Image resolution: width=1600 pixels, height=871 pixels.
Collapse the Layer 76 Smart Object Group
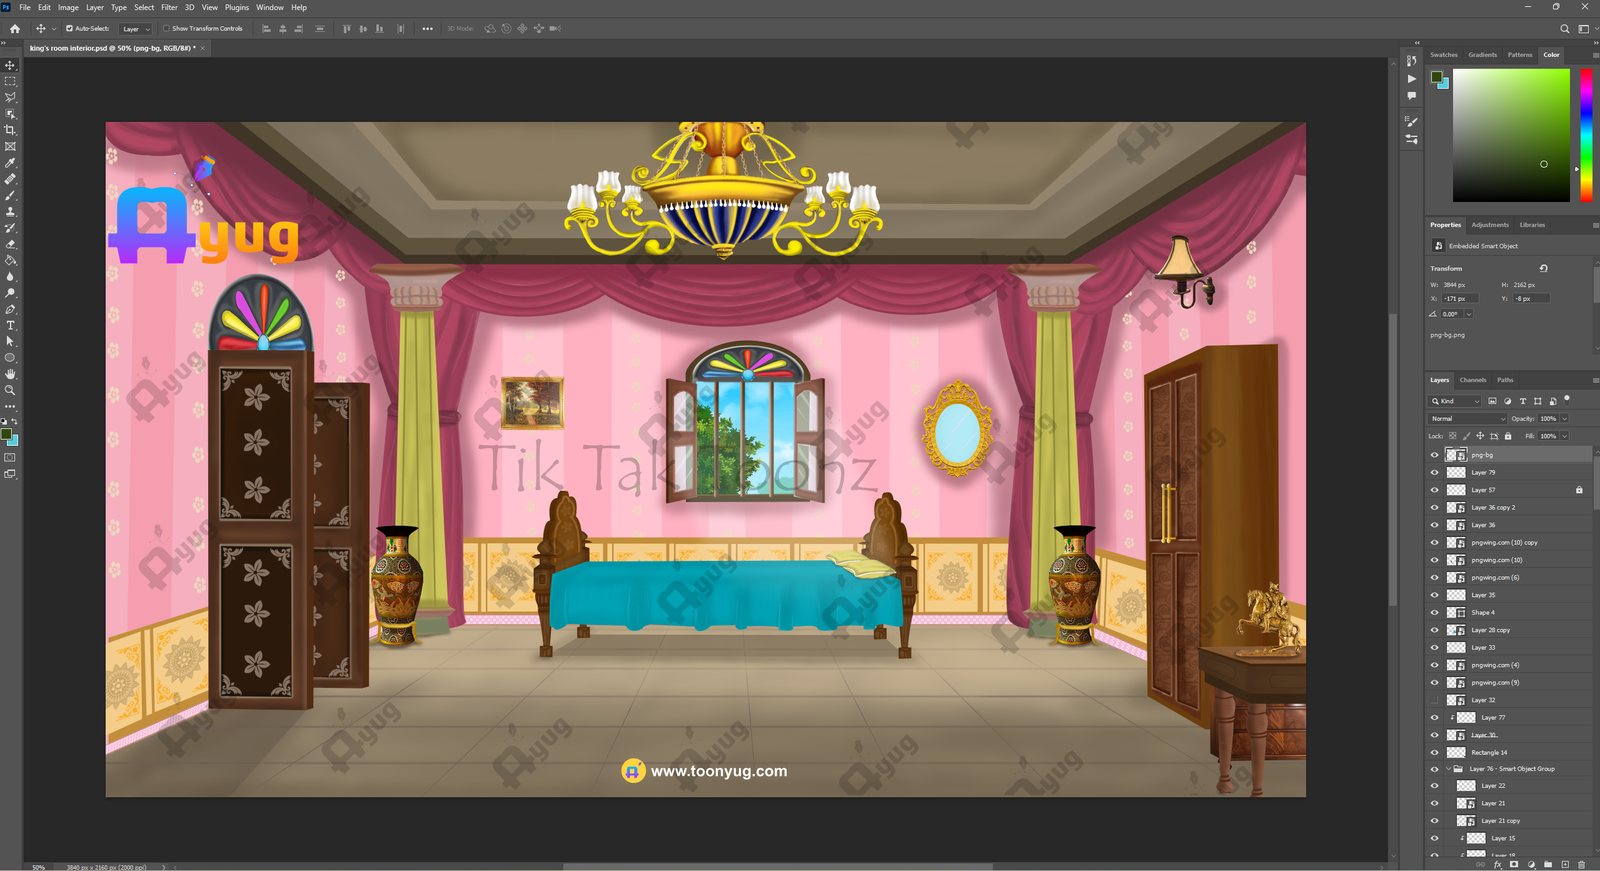pyautogui.click(x=1447, y=769)
